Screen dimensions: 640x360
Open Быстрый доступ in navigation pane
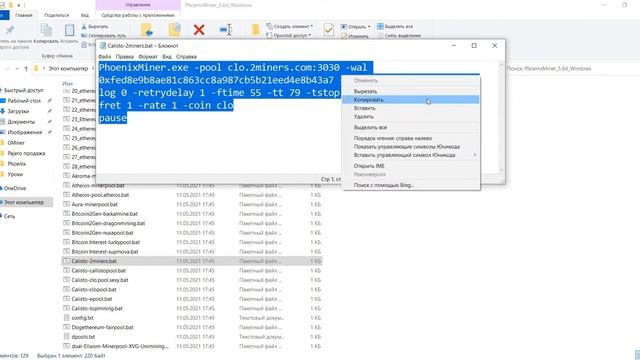coord(23,90)
